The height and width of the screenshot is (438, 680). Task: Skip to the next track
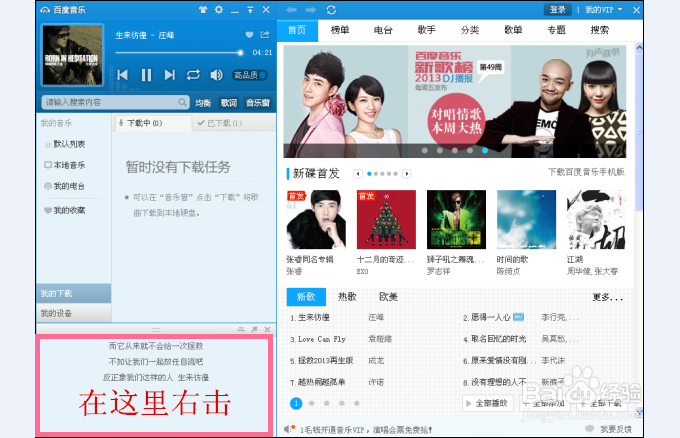click(x=170, y=75)
